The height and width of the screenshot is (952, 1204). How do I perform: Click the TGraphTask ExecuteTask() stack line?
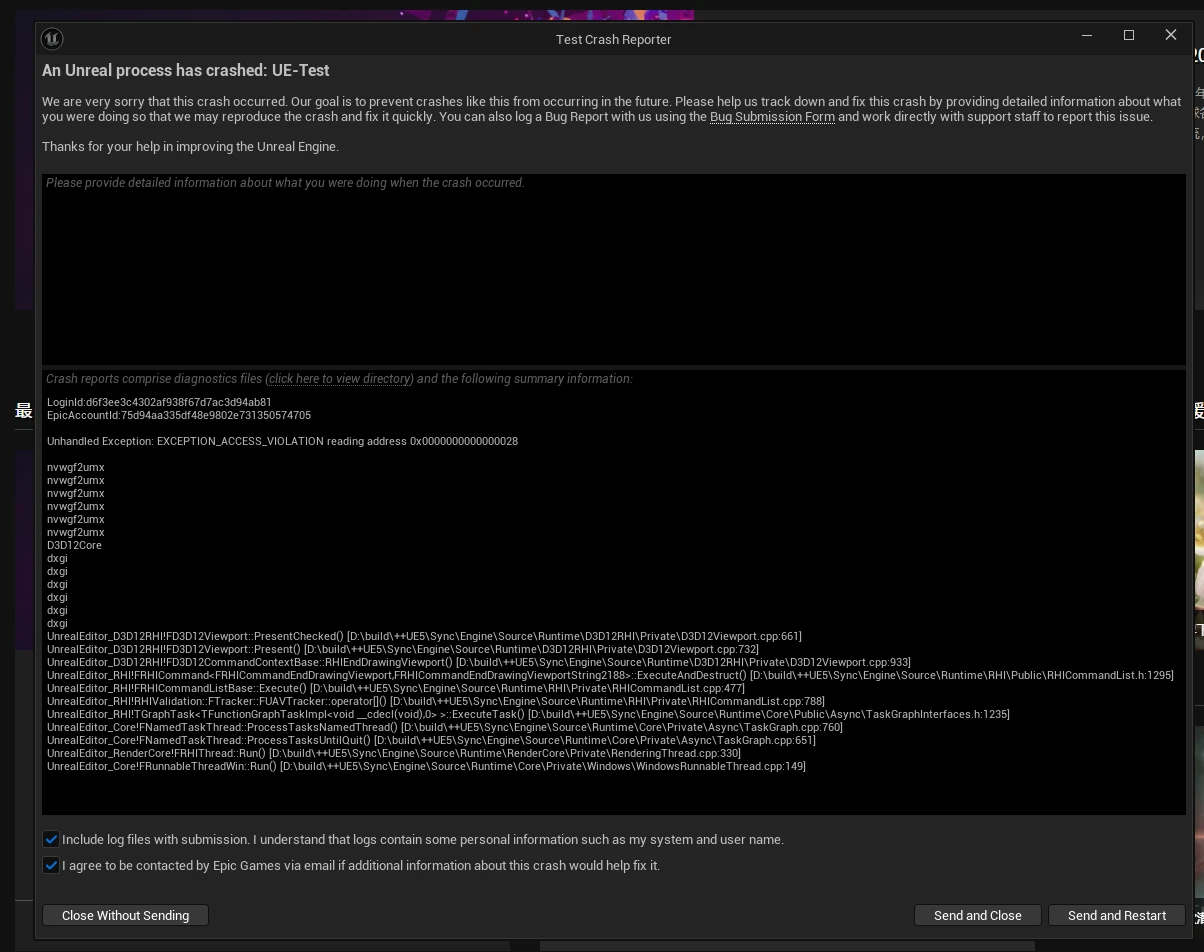528,714
